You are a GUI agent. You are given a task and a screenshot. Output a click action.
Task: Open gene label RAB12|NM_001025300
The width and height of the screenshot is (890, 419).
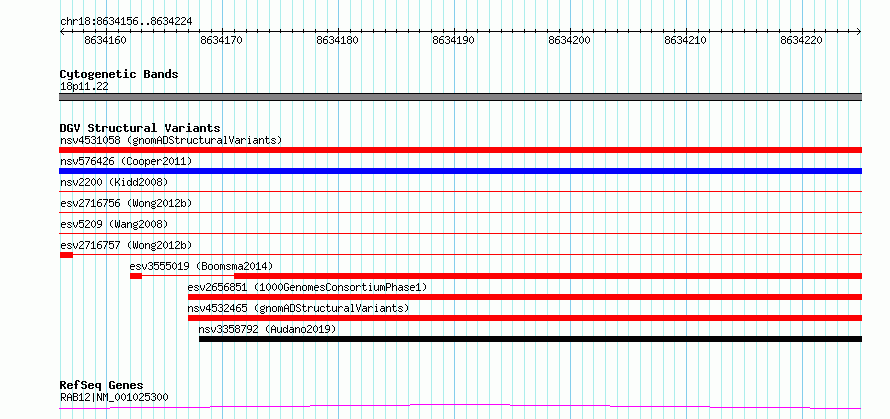point(114,397)
